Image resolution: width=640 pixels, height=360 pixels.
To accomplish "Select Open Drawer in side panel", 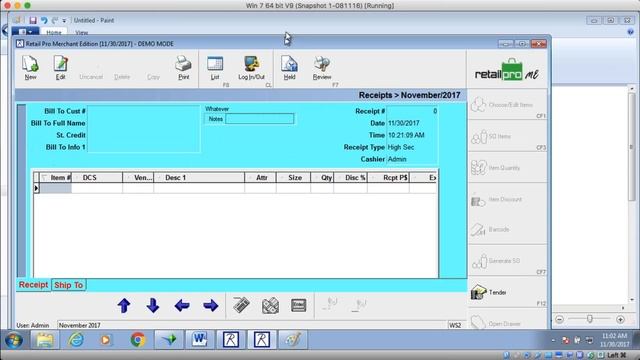I will coord(507,323).
